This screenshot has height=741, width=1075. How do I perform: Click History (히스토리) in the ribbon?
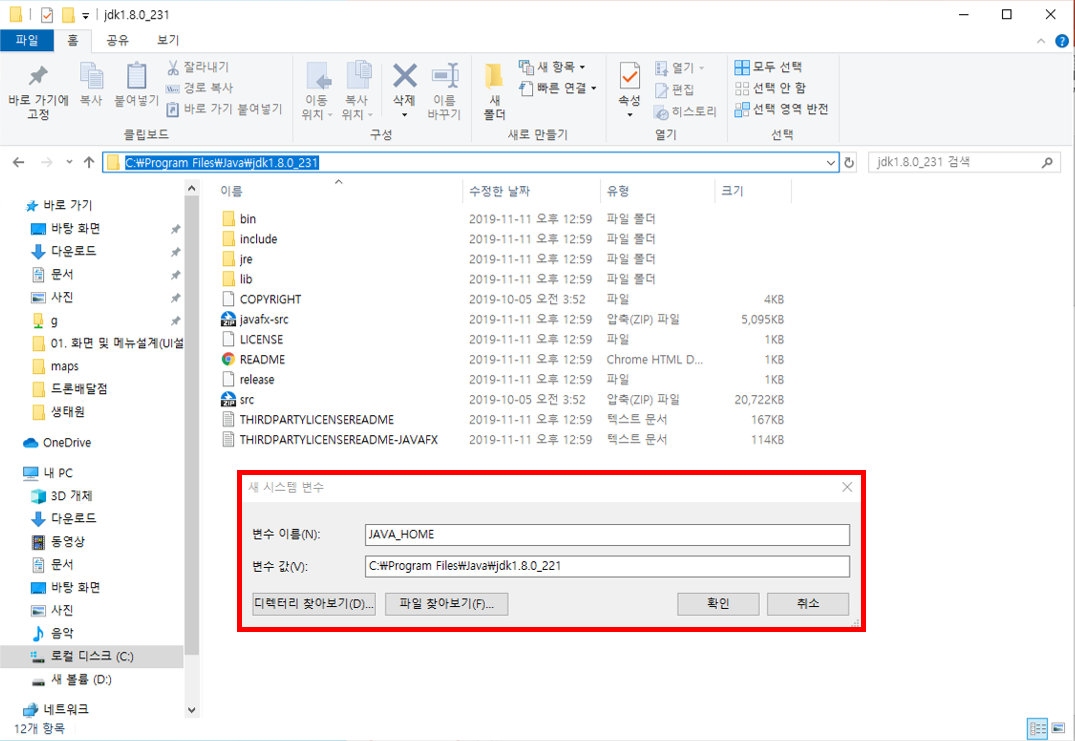pyautogui.click(x=686, y=112)
